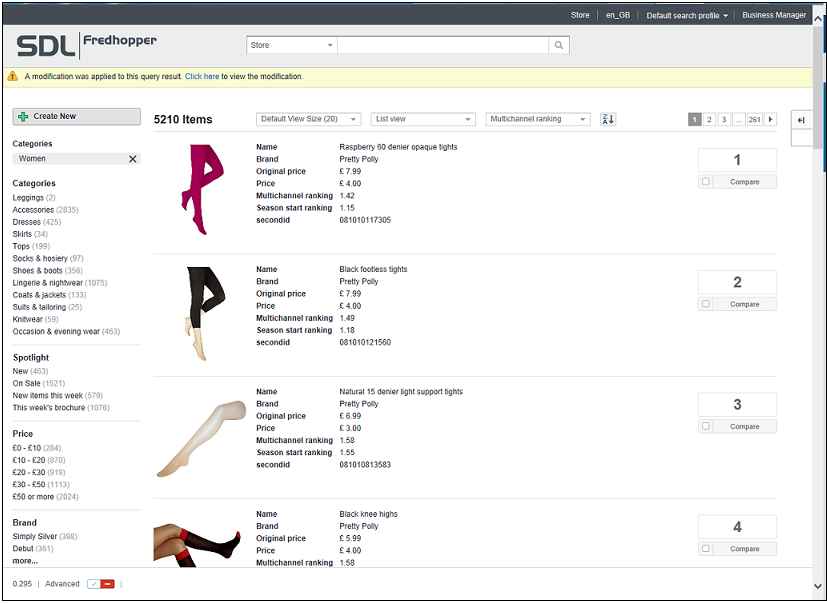
Task: Click the pagination ellipsis button
Action: point(739,119)
